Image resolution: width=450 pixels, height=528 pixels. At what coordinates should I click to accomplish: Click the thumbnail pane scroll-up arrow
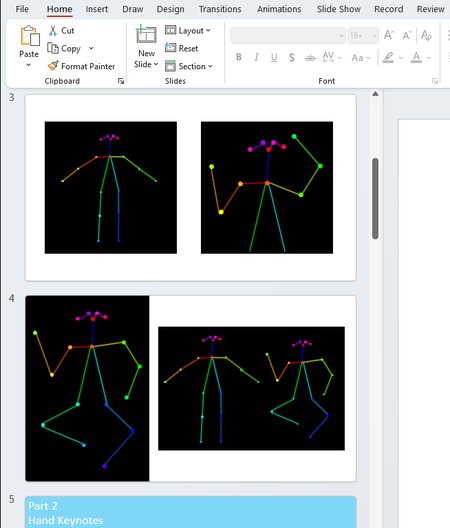click(375, 94)
